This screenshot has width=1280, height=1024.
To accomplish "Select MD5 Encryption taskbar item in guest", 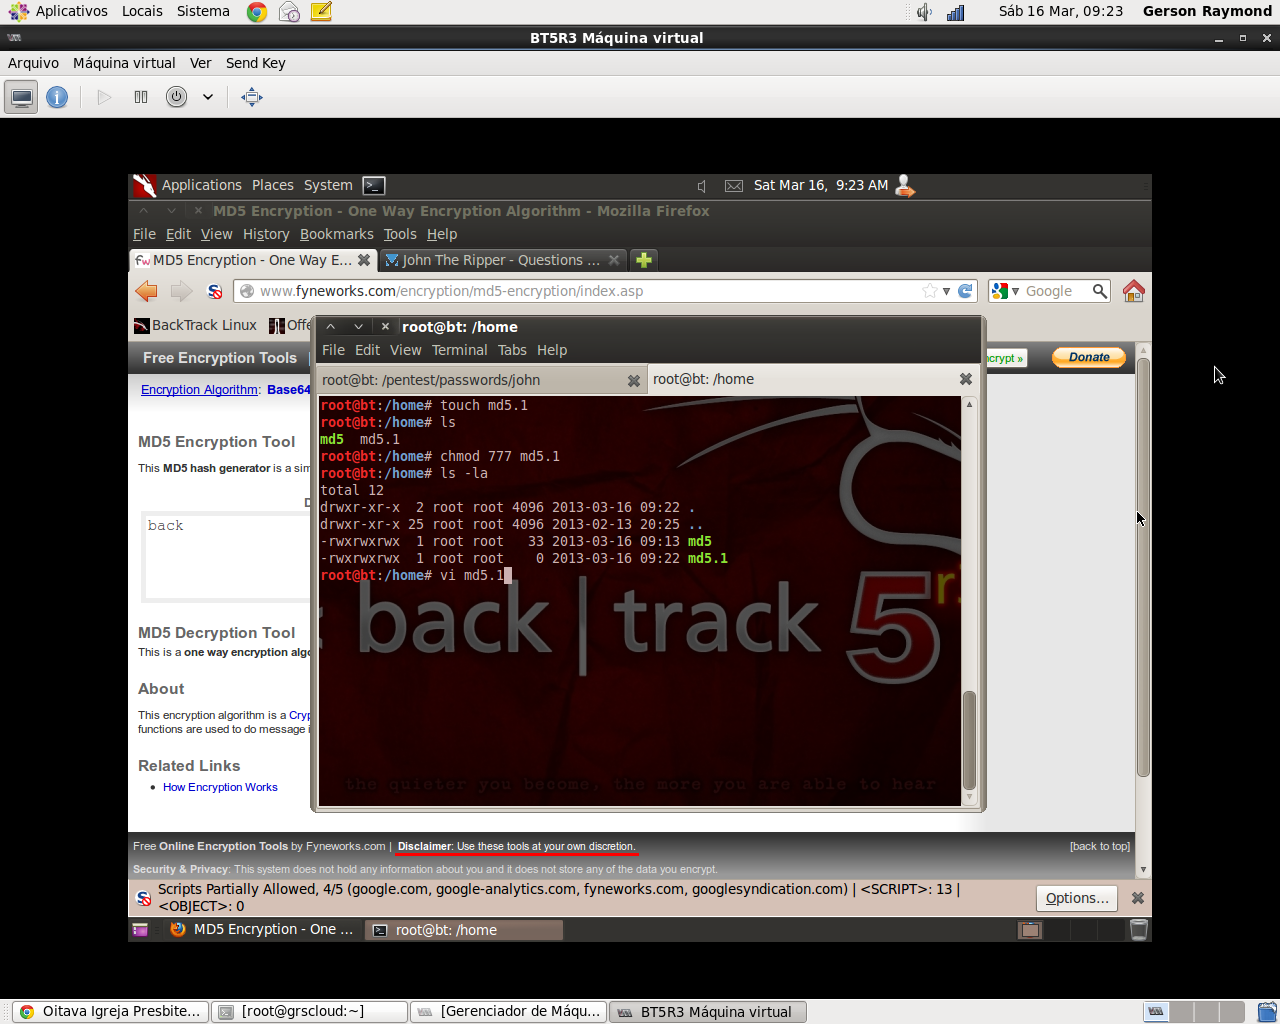I will pyautogui.click(x=262, y=929).
